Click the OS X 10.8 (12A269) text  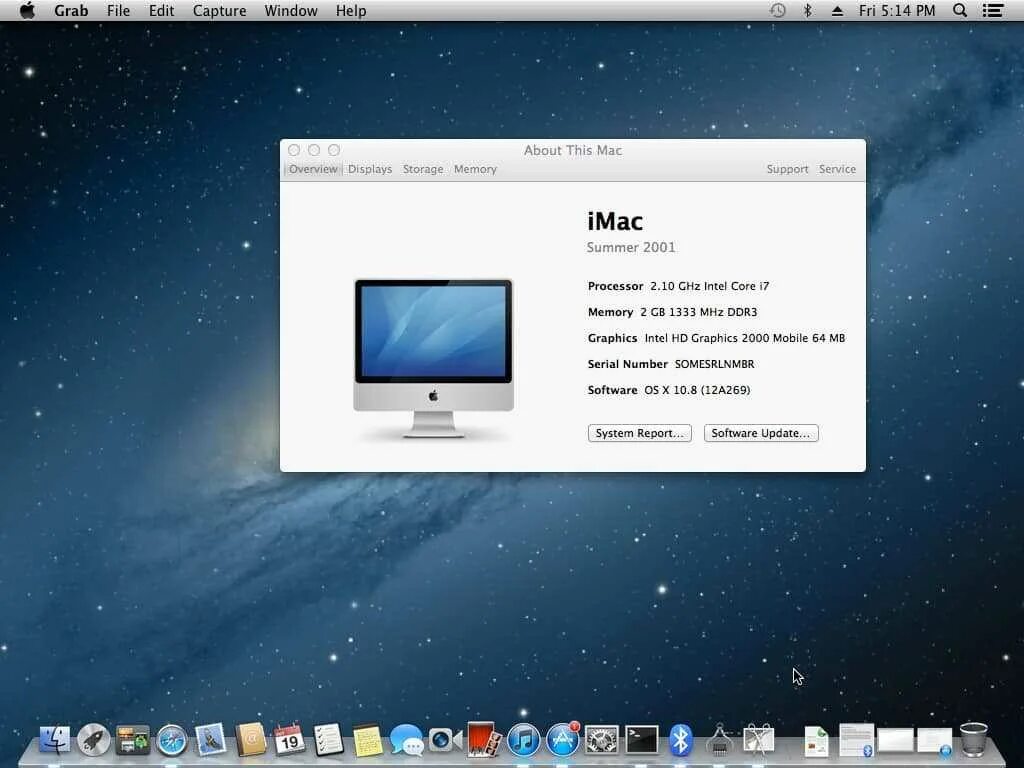(x=697, y=390)
